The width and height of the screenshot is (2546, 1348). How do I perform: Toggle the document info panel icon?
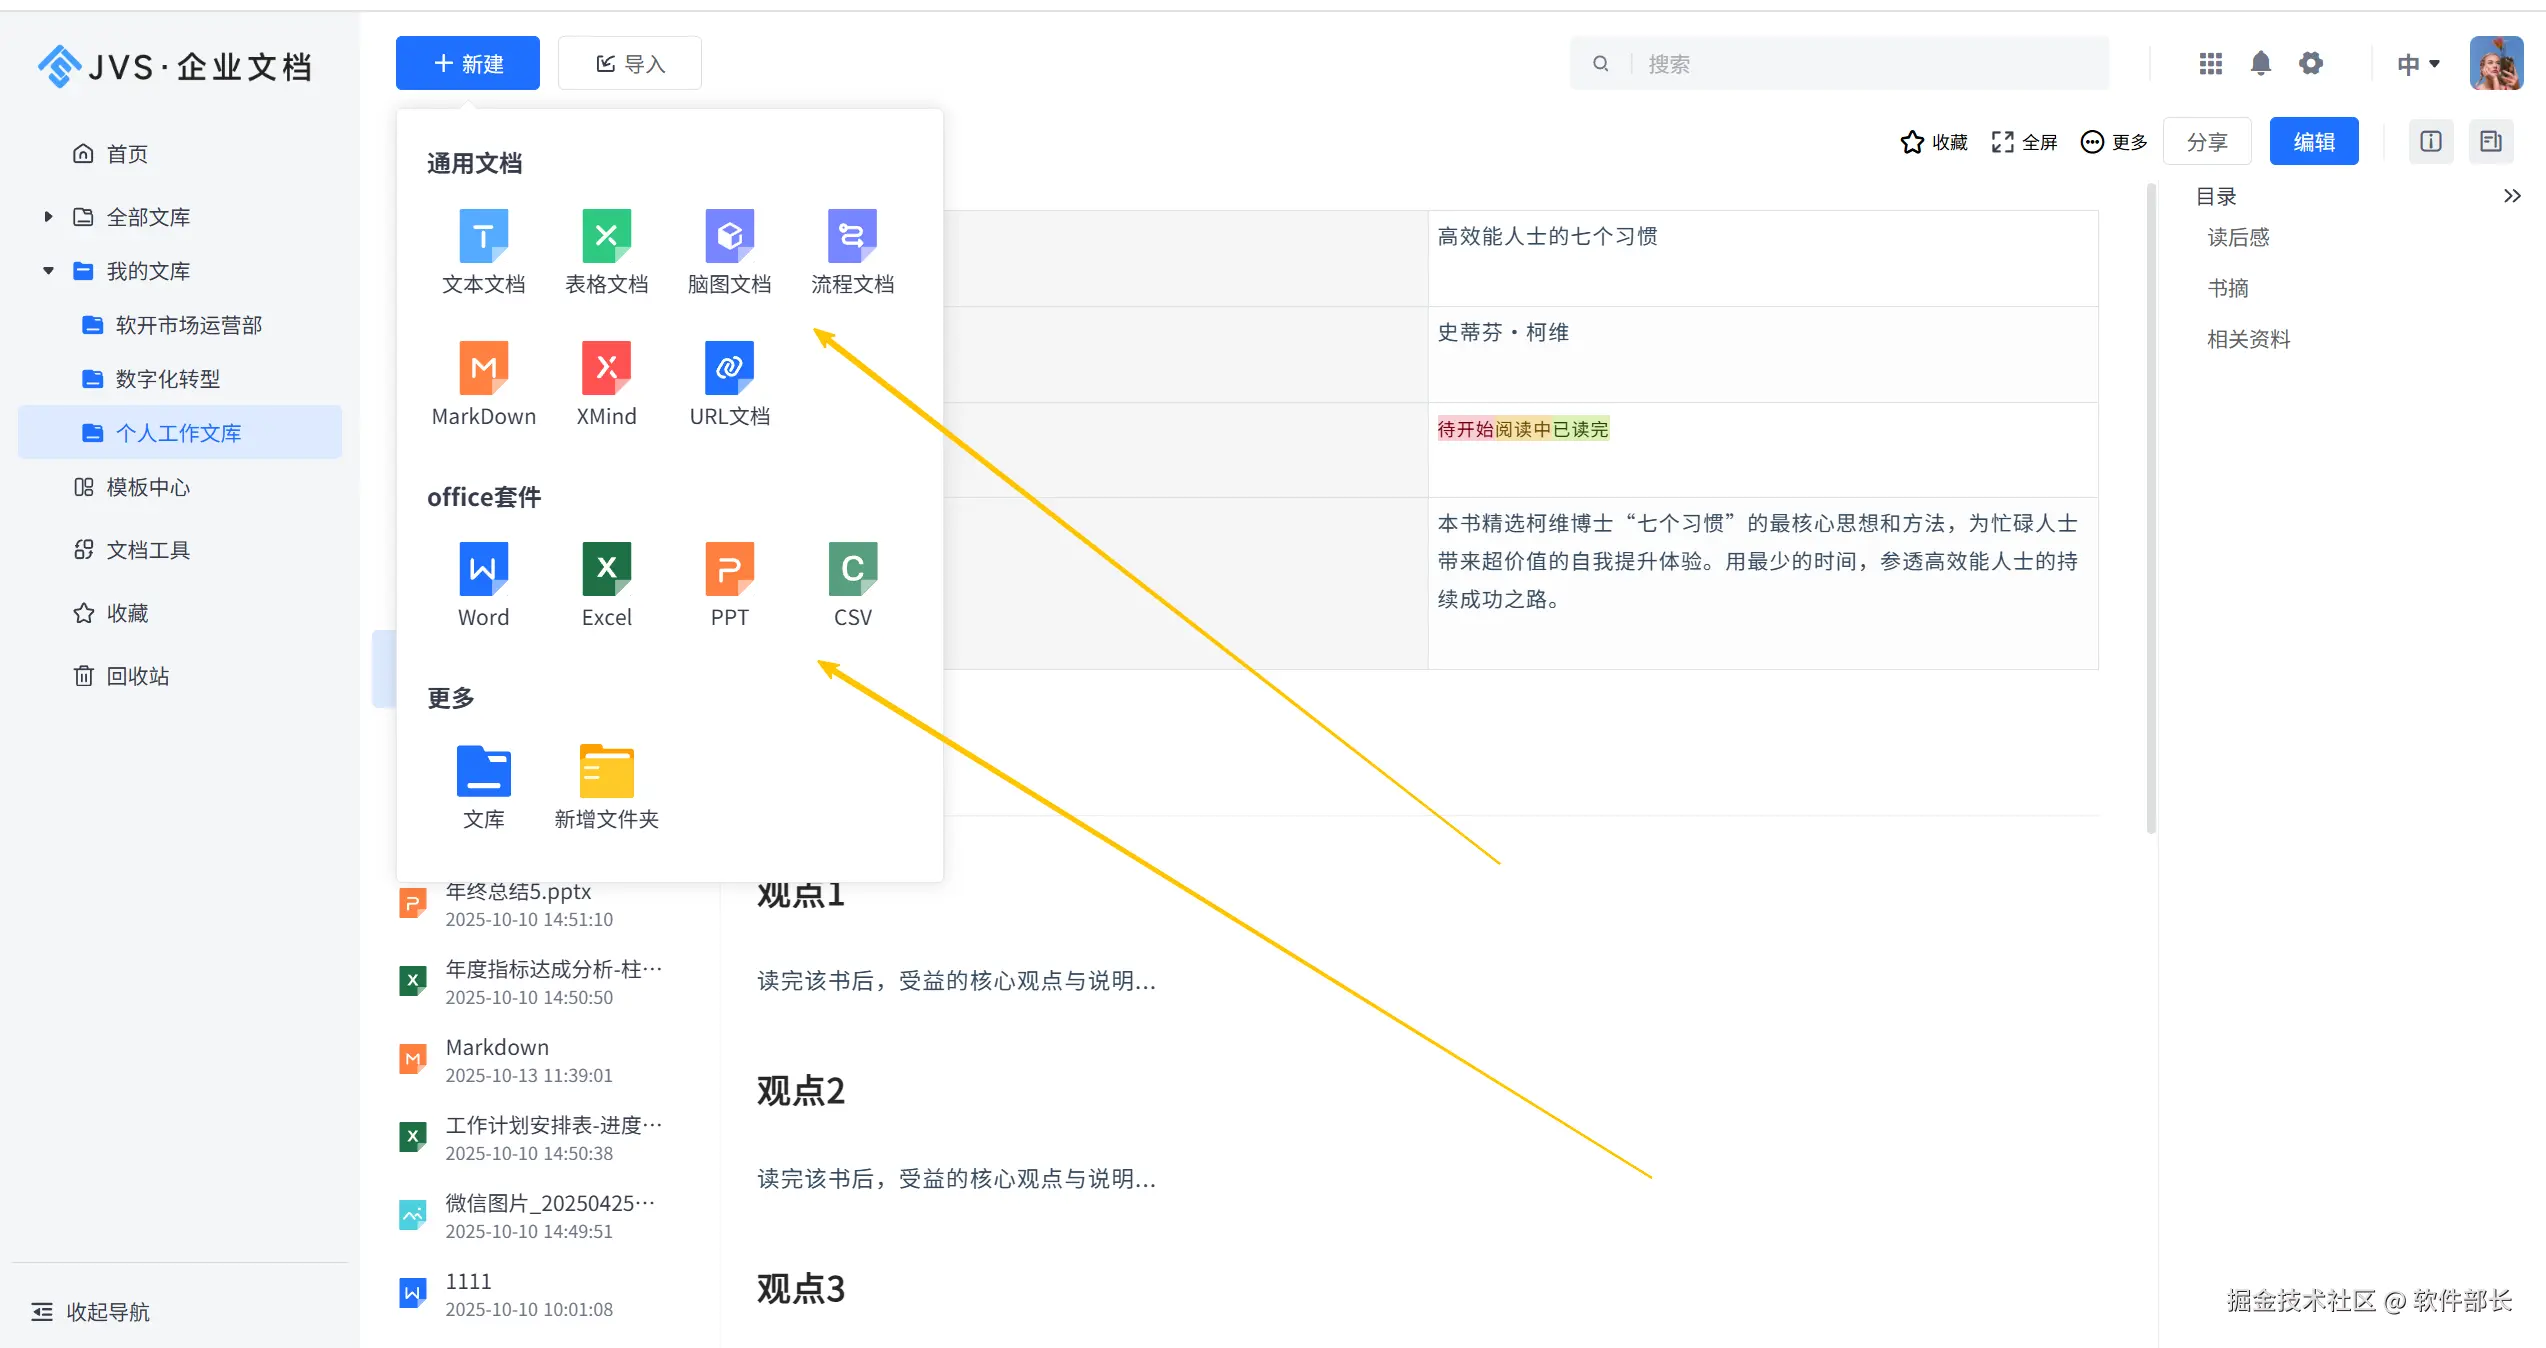click(2430, 142)
